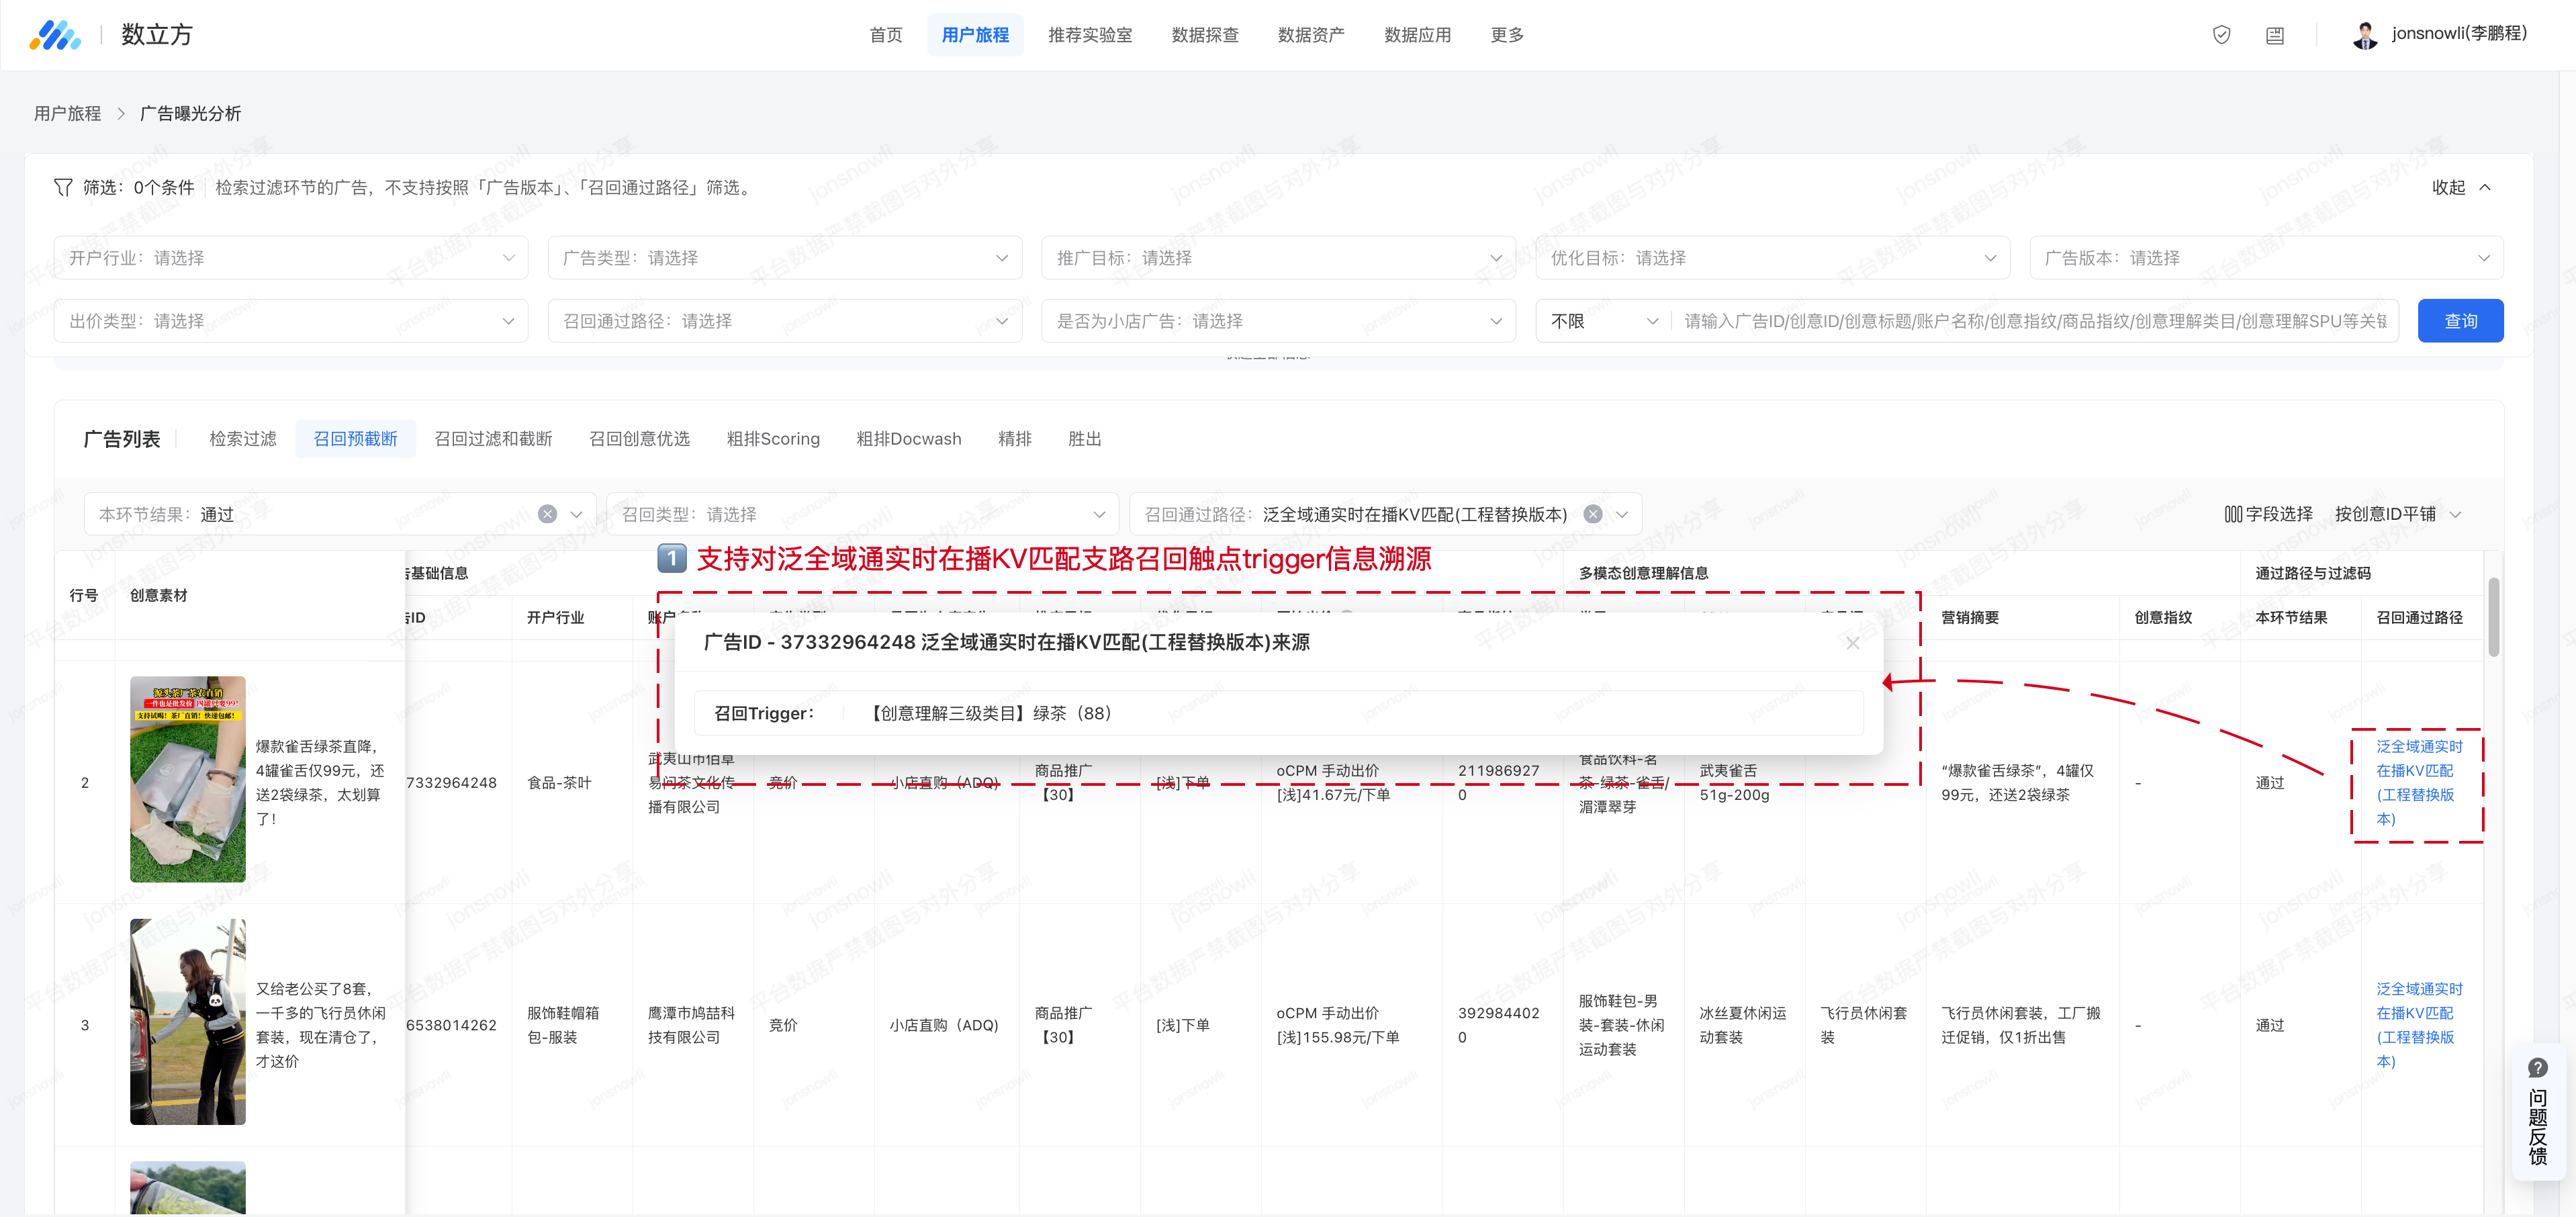Viewport: 2576px width, 1217px height.
Task: Click the shield icon in header
Action: (x=2221, y=35)
